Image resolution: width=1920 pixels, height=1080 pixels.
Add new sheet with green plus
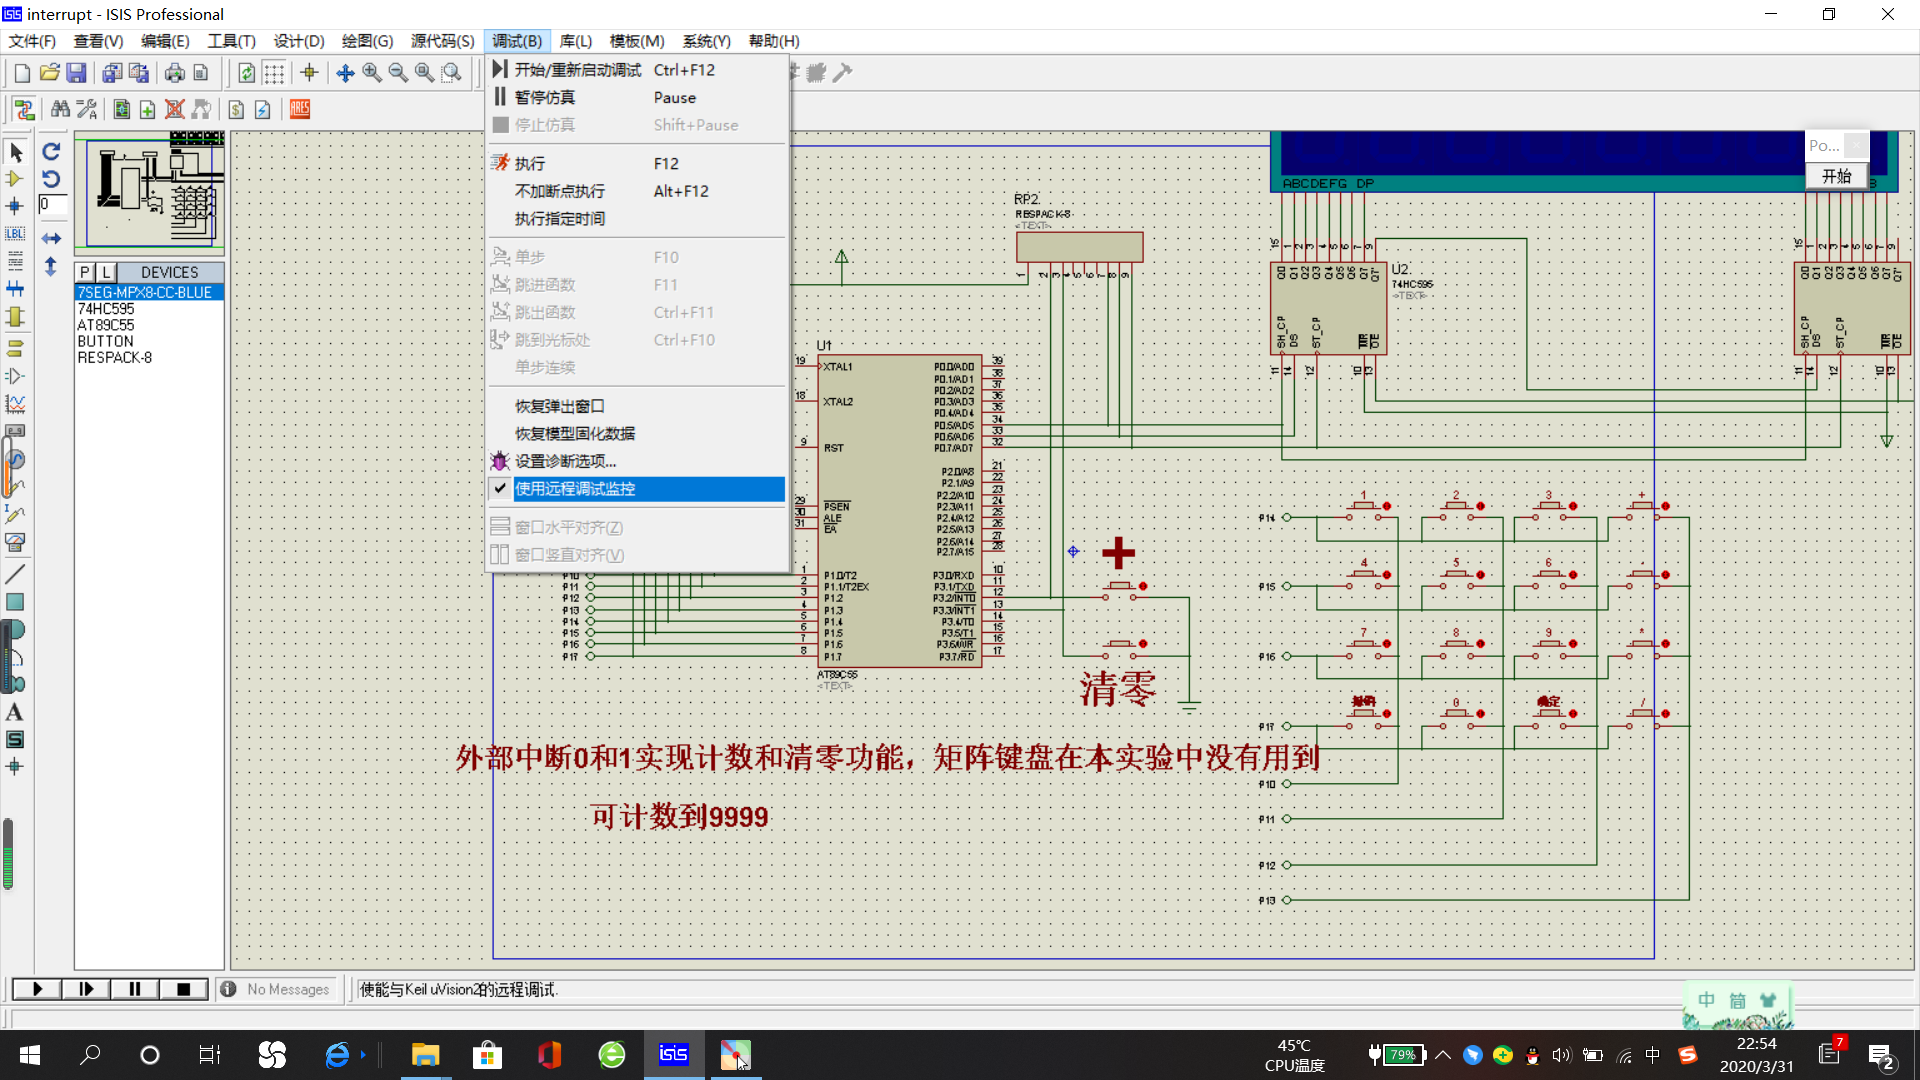tap(147, 109)
